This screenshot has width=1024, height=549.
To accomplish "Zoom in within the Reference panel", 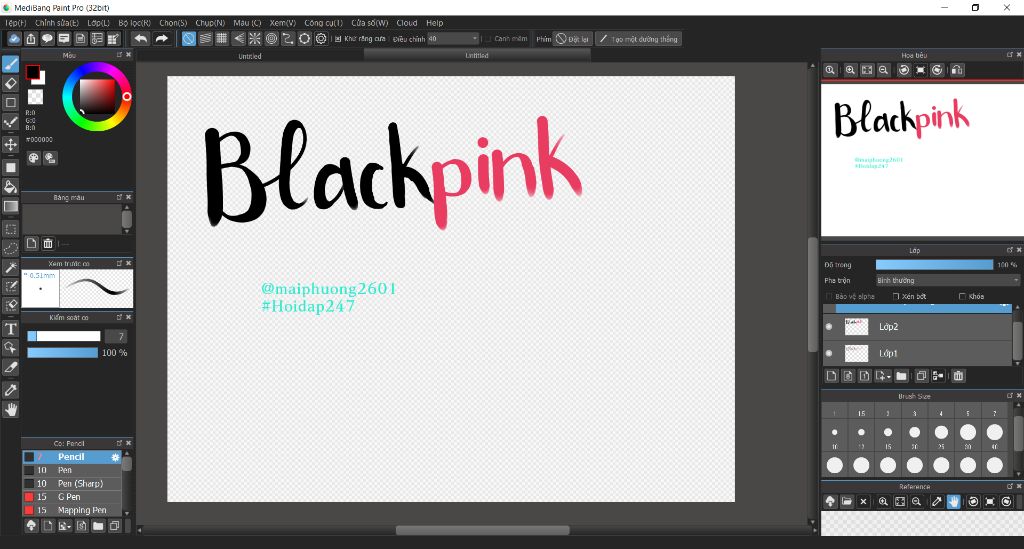I will tap(883, 501).
